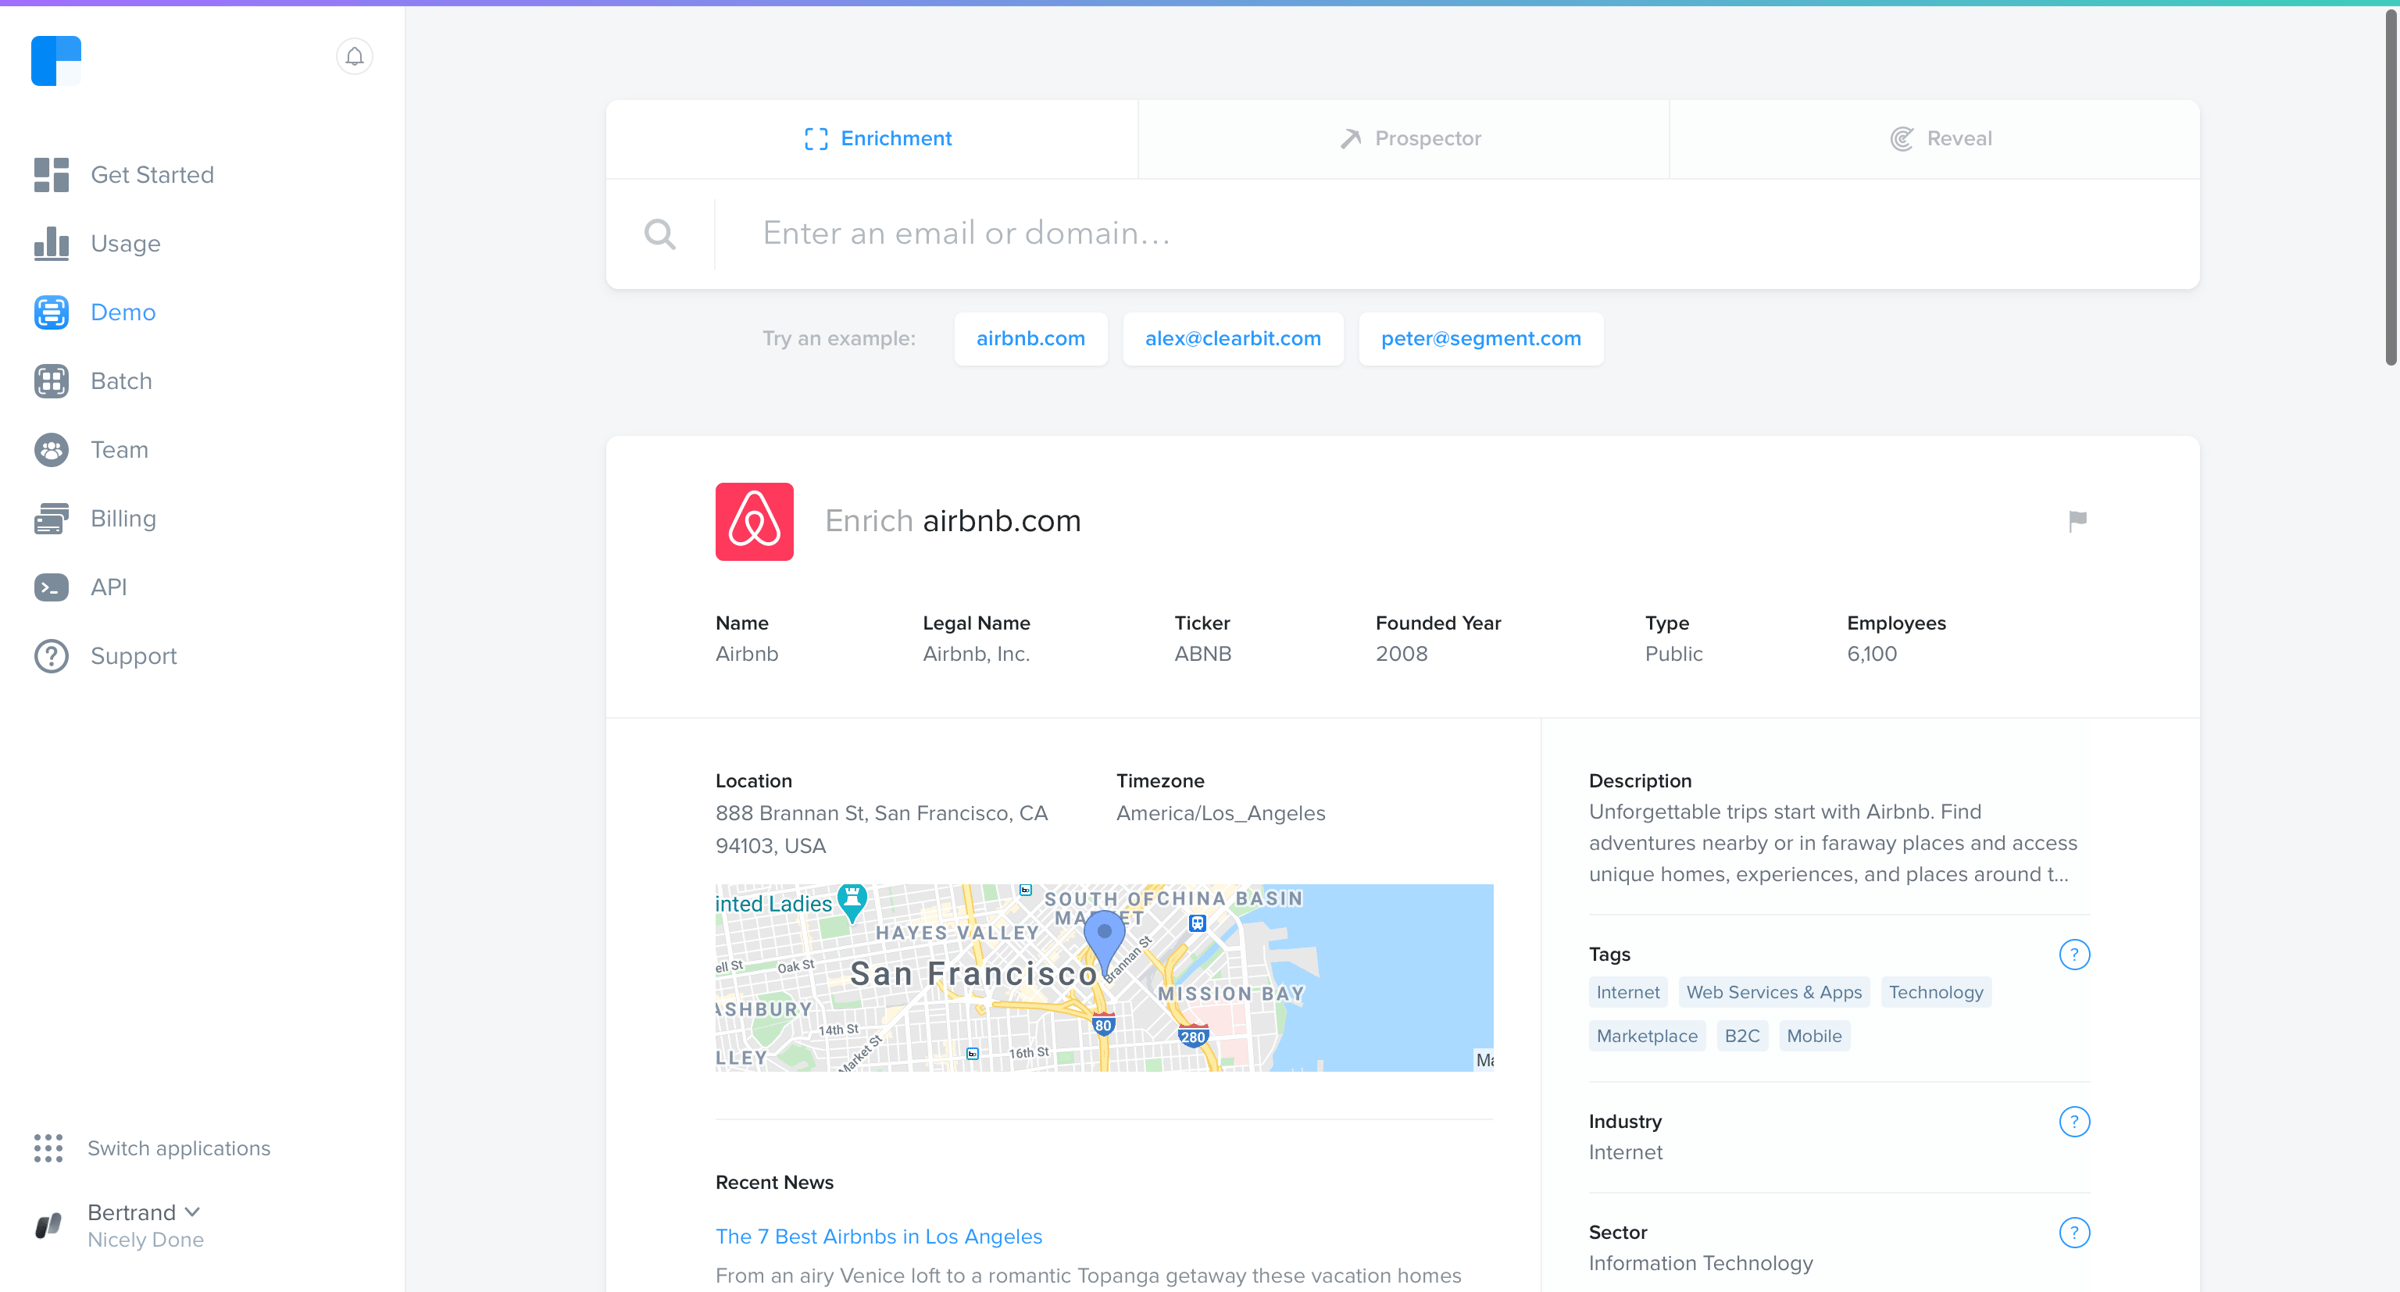This screenshot has height=1292, width=2400.
Task: Click the Team sidebar icon
Action: [51, 450]
